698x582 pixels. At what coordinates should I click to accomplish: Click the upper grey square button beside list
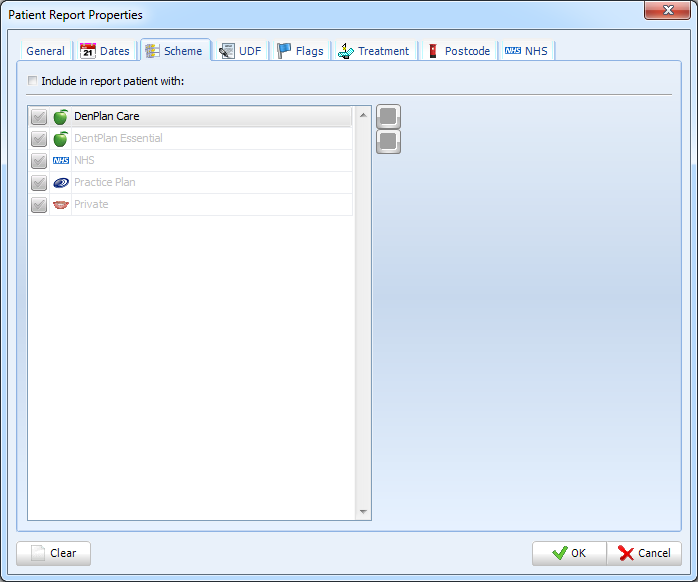click(x=388, y=117)
